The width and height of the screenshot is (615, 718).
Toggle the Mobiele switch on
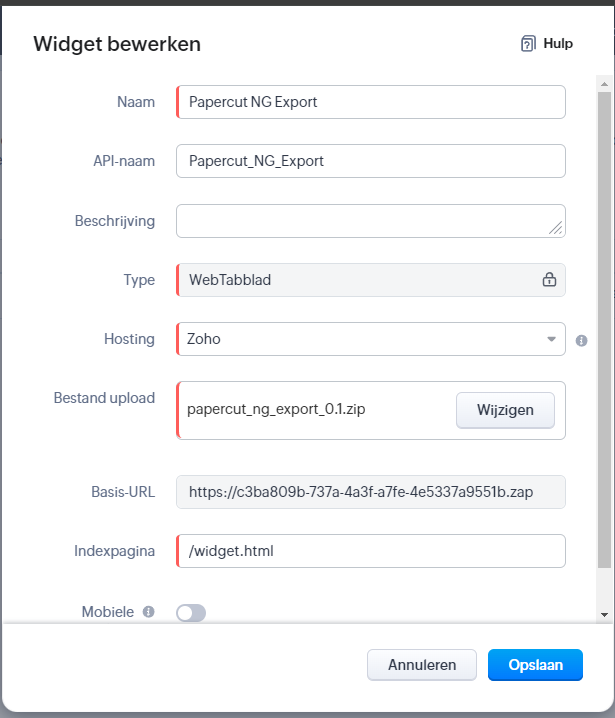[191, 613]
